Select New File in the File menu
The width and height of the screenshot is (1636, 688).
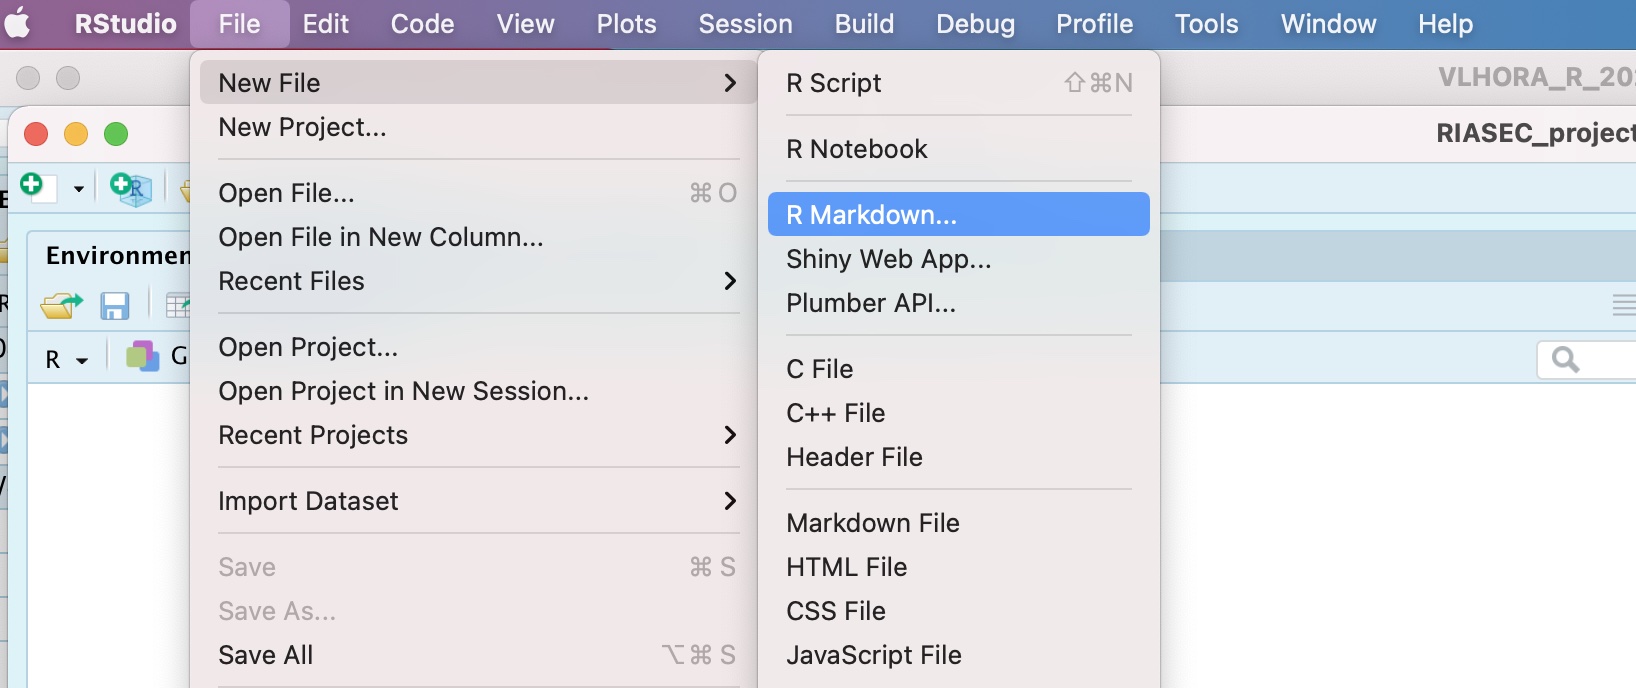pyautogui.click(x=477, y=83)
